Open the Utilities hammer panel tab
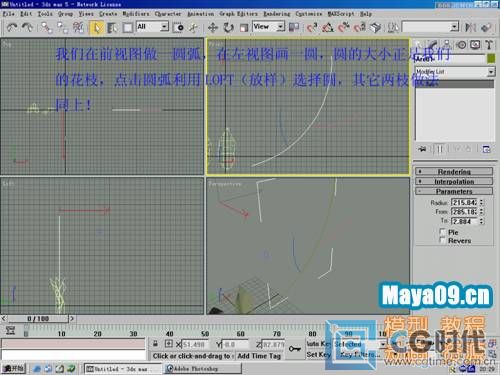The height and width of the screenshot is (375, 500). 489,45
